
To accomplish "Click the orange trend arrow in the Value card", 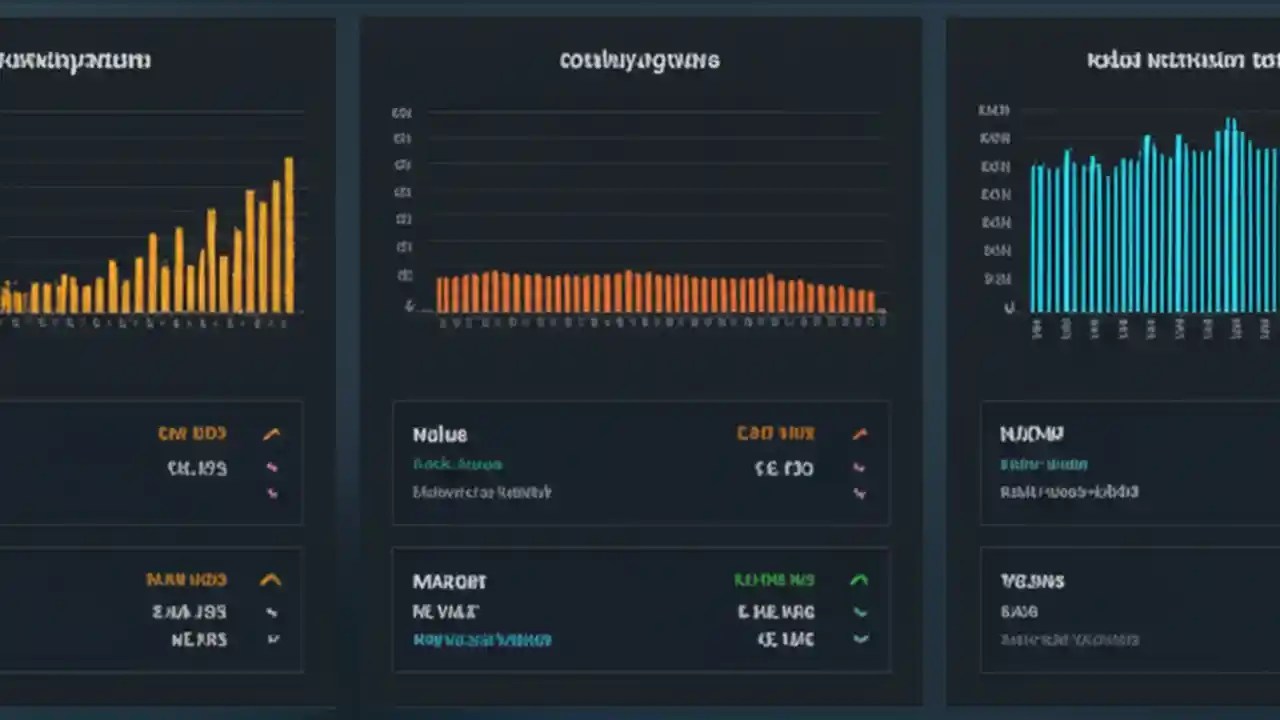I will 859,433.
